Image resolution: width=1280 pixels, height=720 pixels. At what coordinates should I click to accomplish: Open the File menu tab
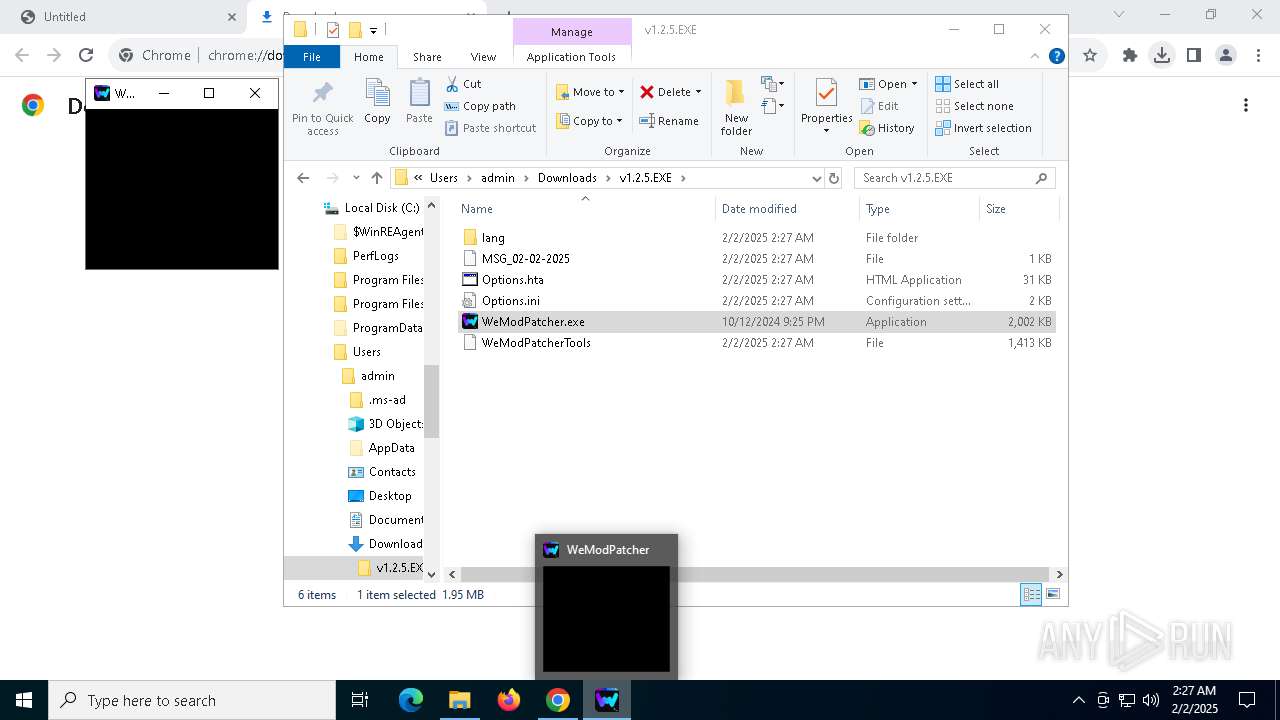[x=312, y=57]
